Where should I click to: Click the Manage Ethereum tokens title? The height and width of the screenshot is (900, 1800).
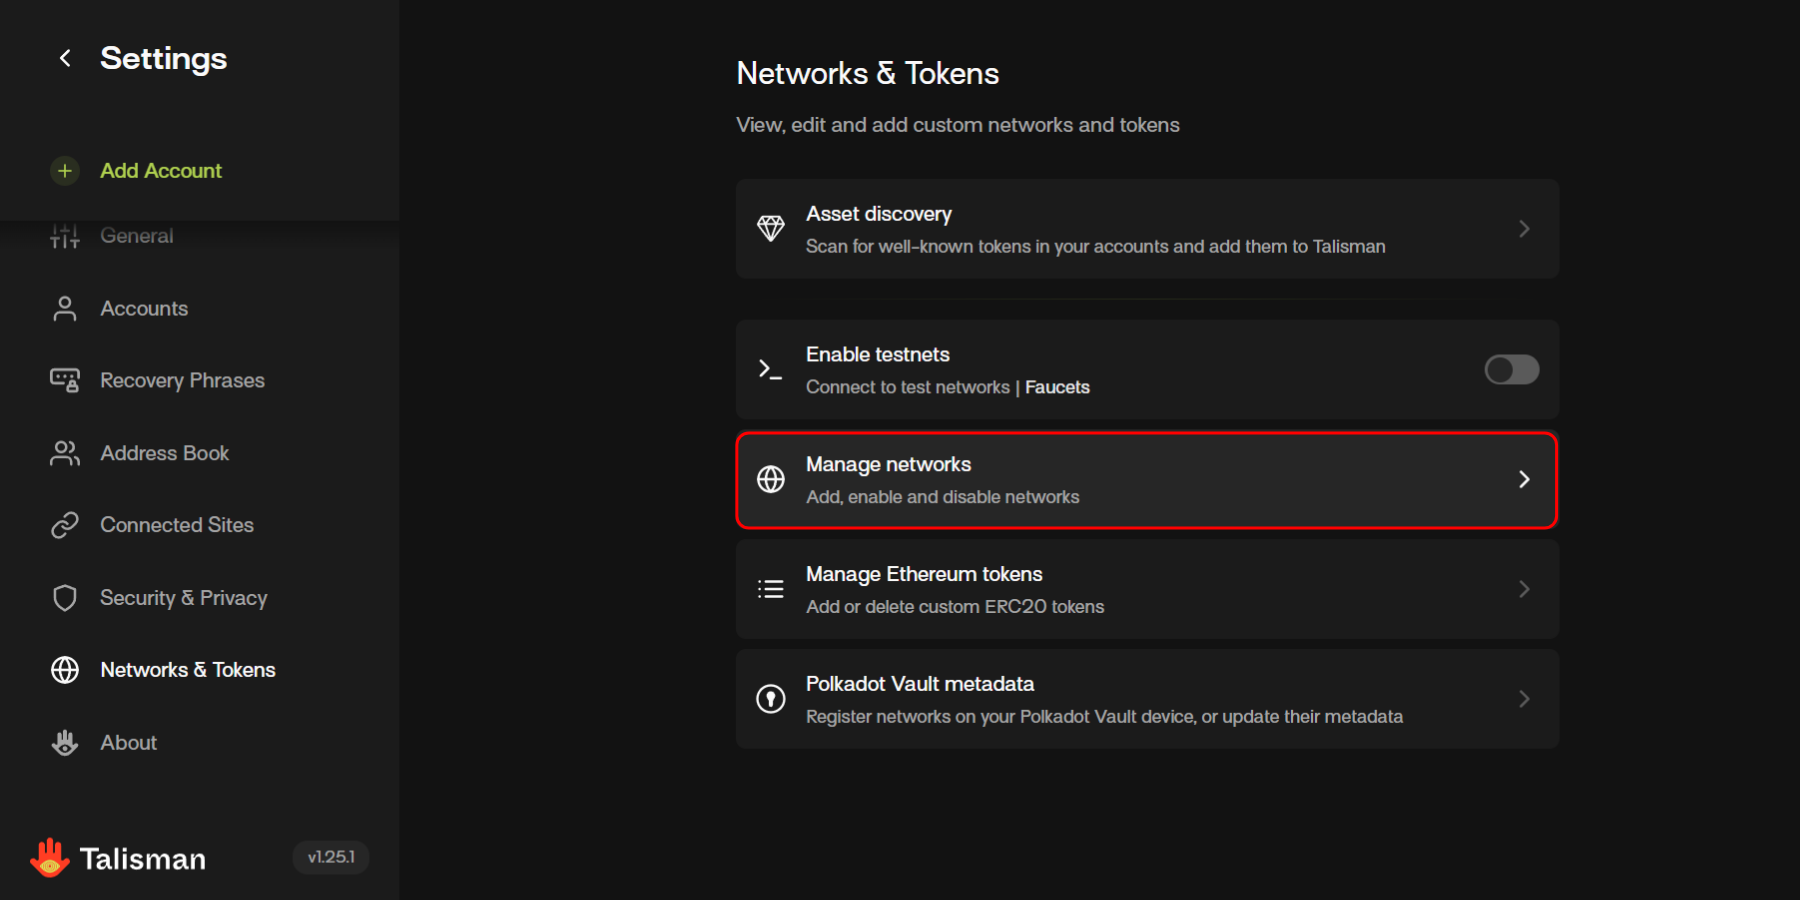924,574
